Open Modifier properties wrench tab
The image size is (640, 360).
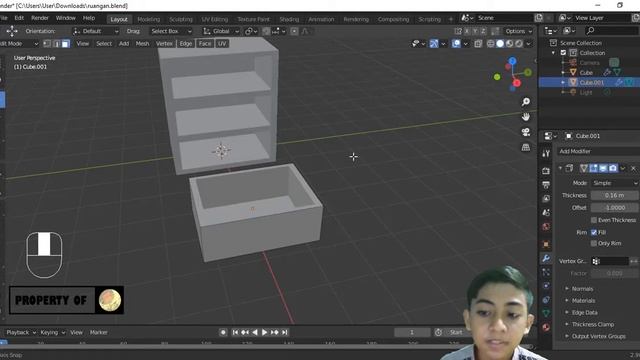click(x=546, y=258)
